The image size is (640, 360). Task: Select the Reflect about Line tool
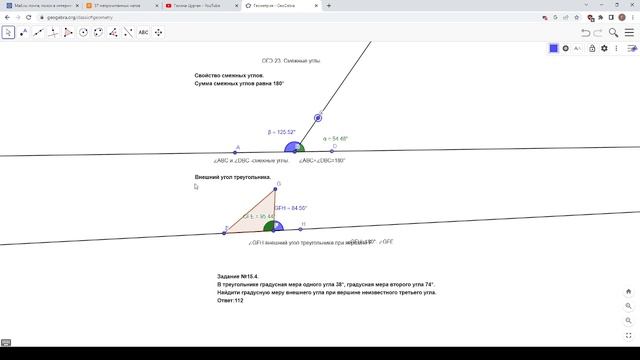pos(128,33)
